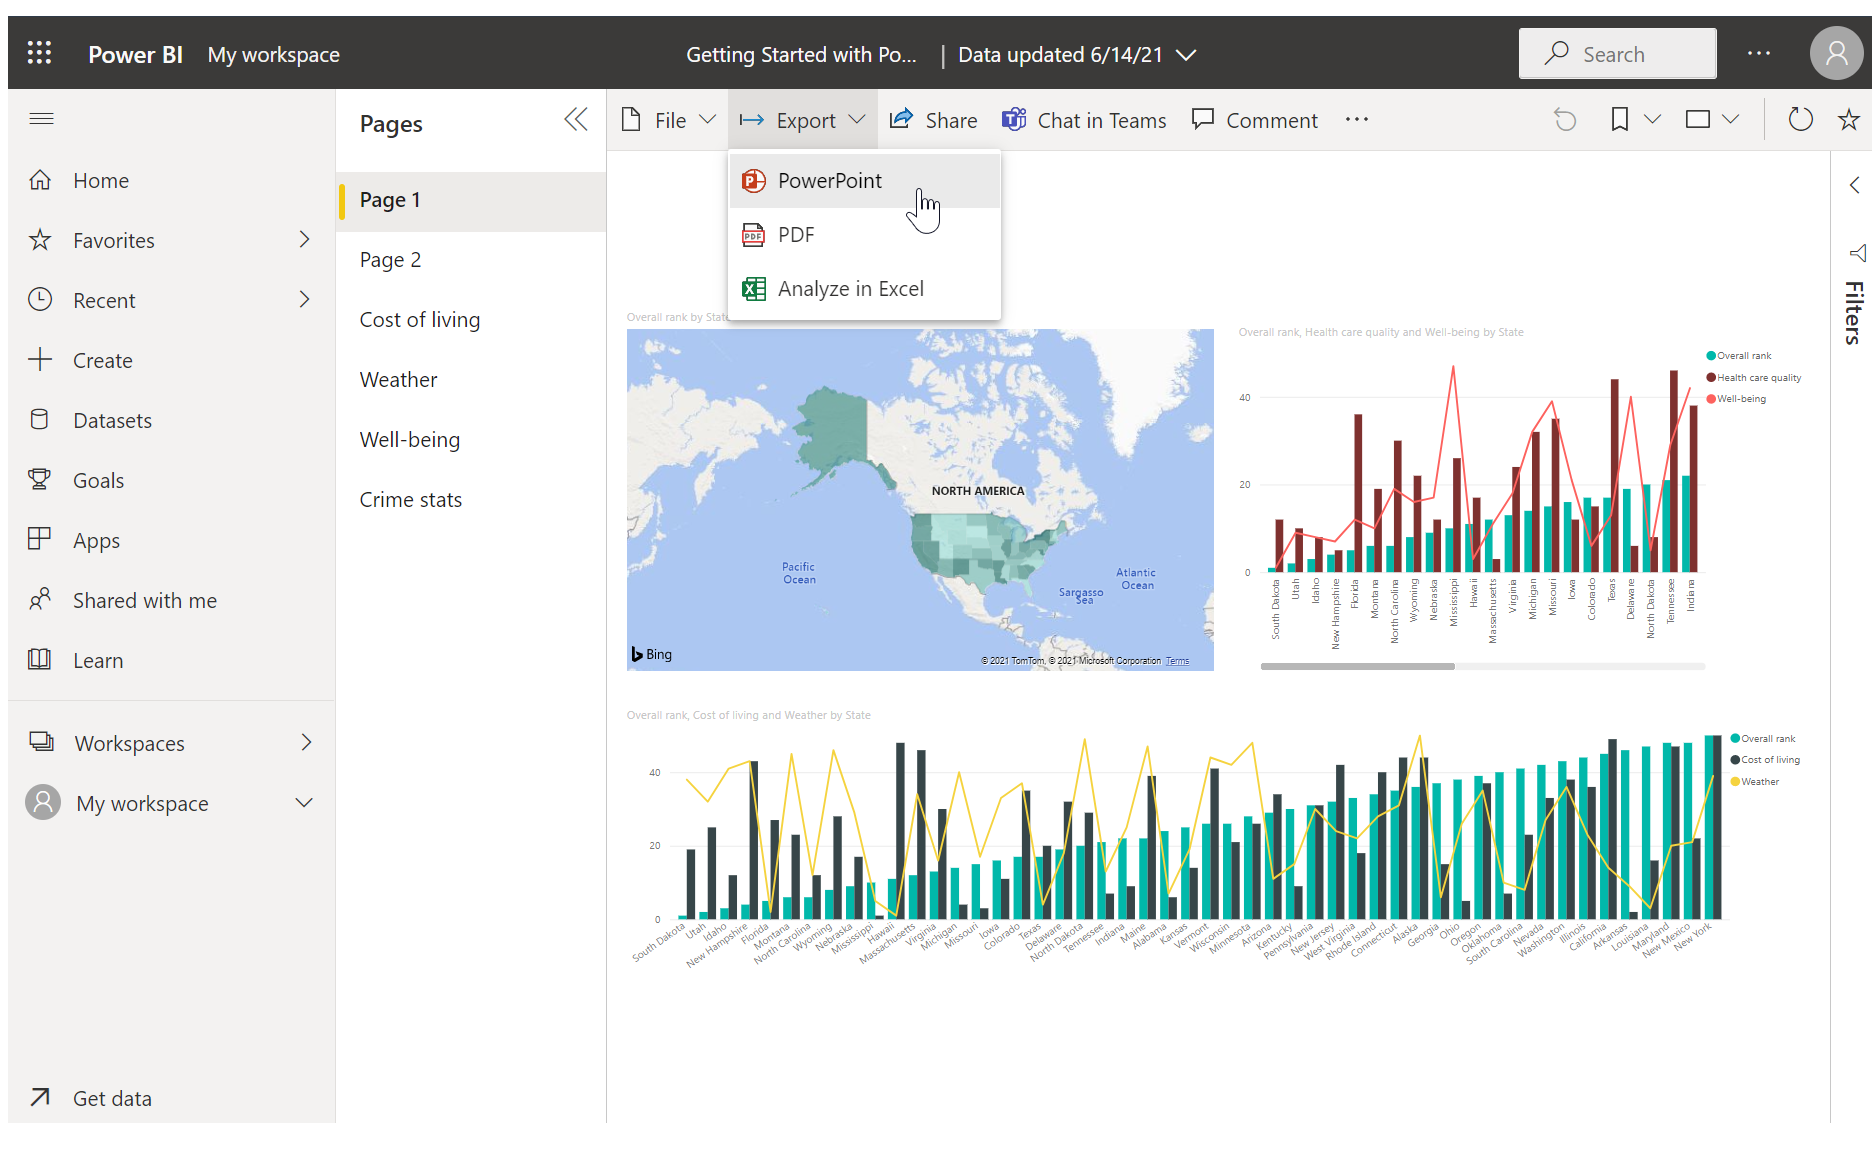Click the Share button
This screenshot has width=1873, height=1174.
(933, 120)
